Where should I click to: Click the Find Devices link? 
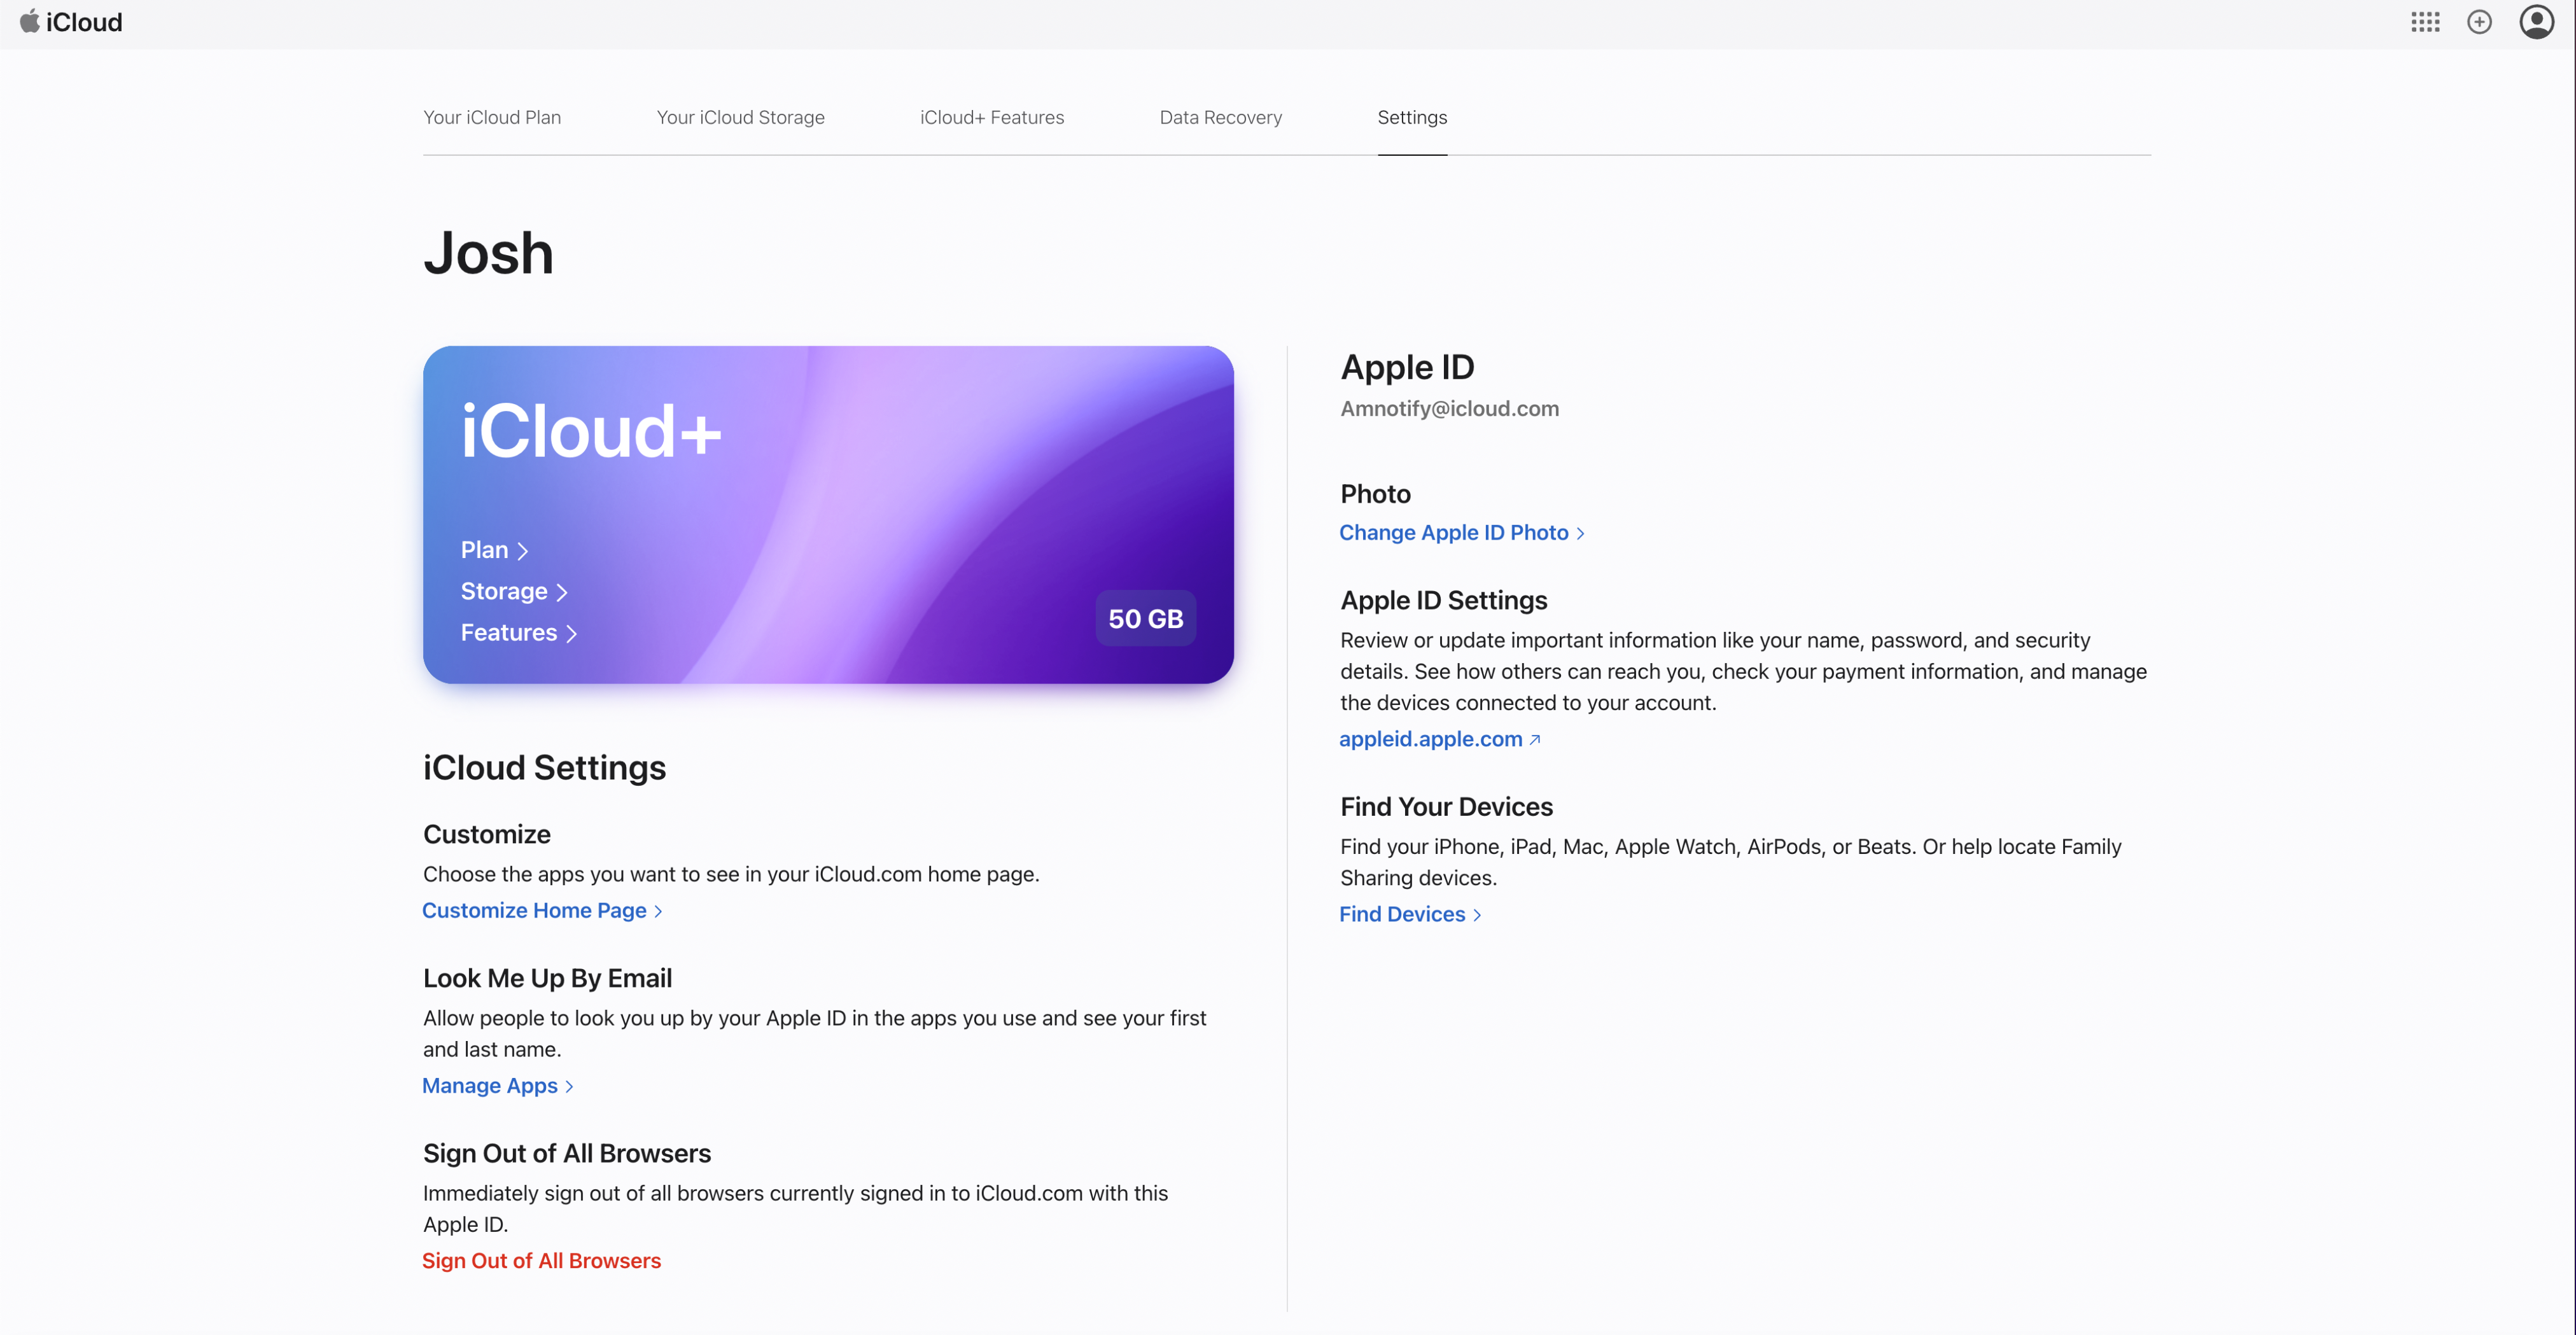[x=1409, y=914]
